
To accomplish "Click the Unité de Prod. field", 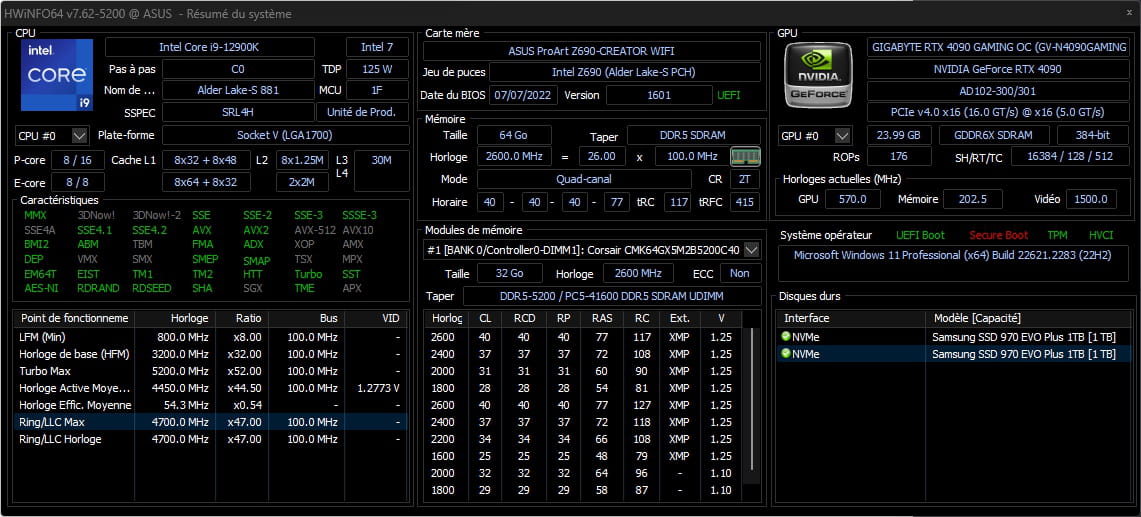I will coord(362,112).
